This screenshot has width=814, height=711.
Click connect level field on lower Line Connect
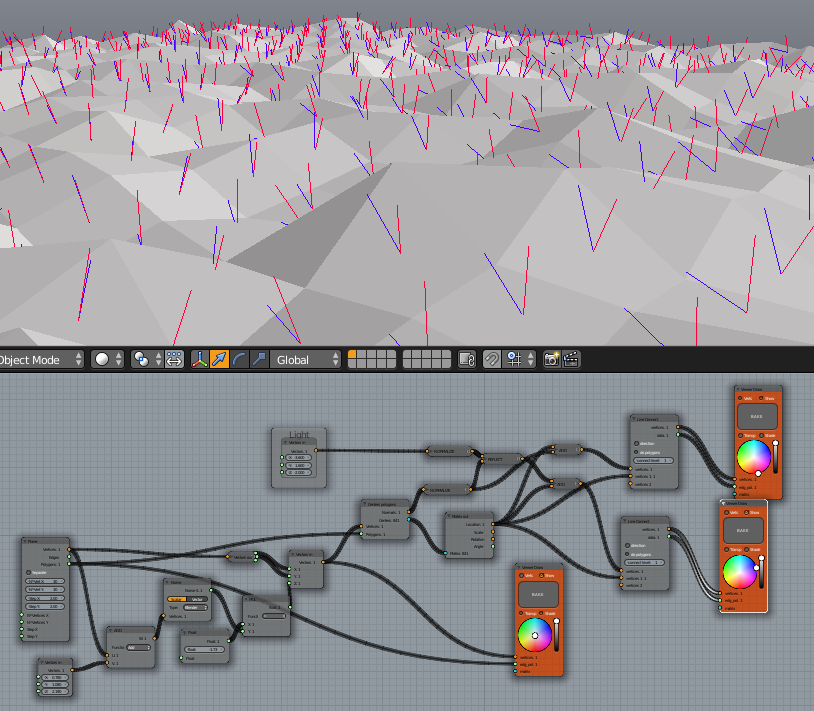[644, 563]
